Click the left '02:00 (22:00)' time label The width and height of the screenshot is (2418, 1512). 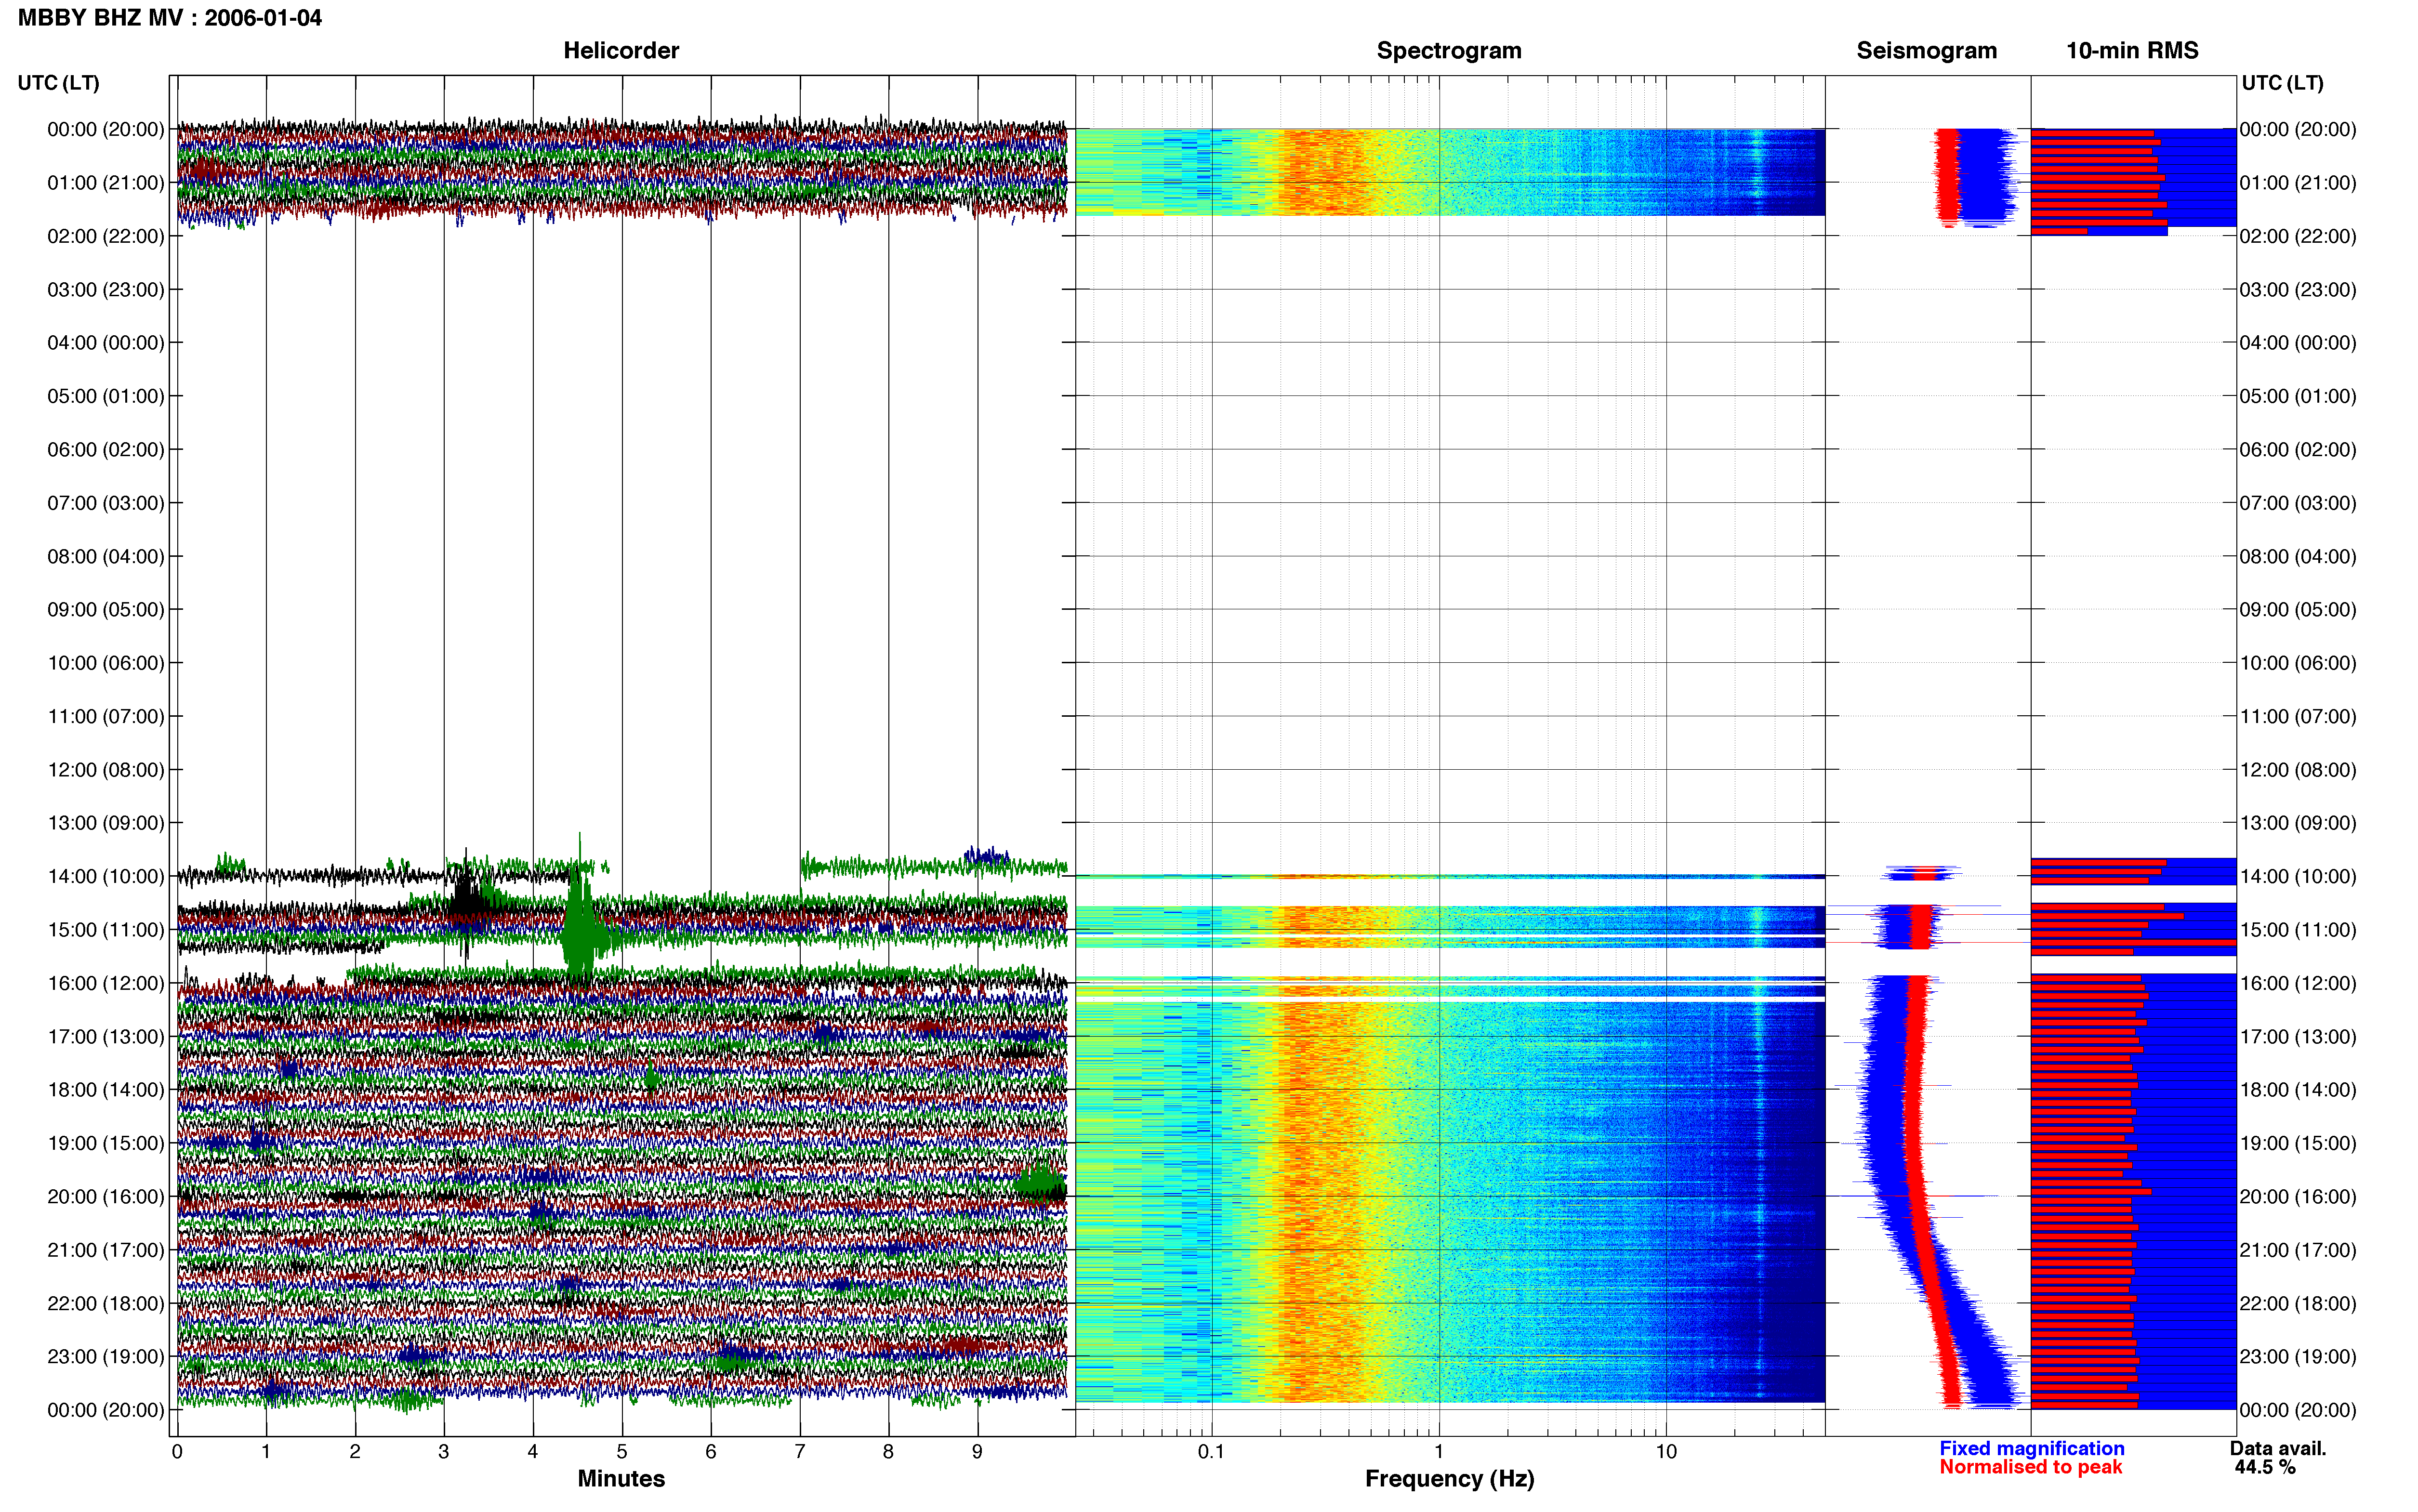(105, 236)
